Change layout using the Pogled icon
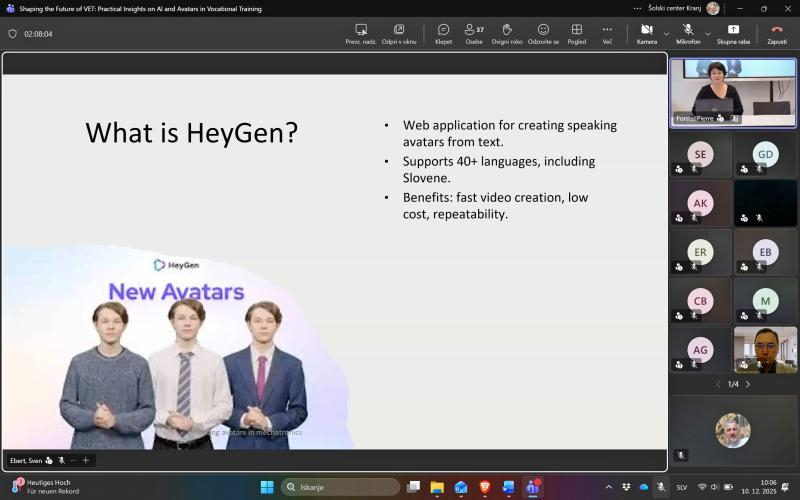Viewport: 800px width, 500px height. [576, 34]
